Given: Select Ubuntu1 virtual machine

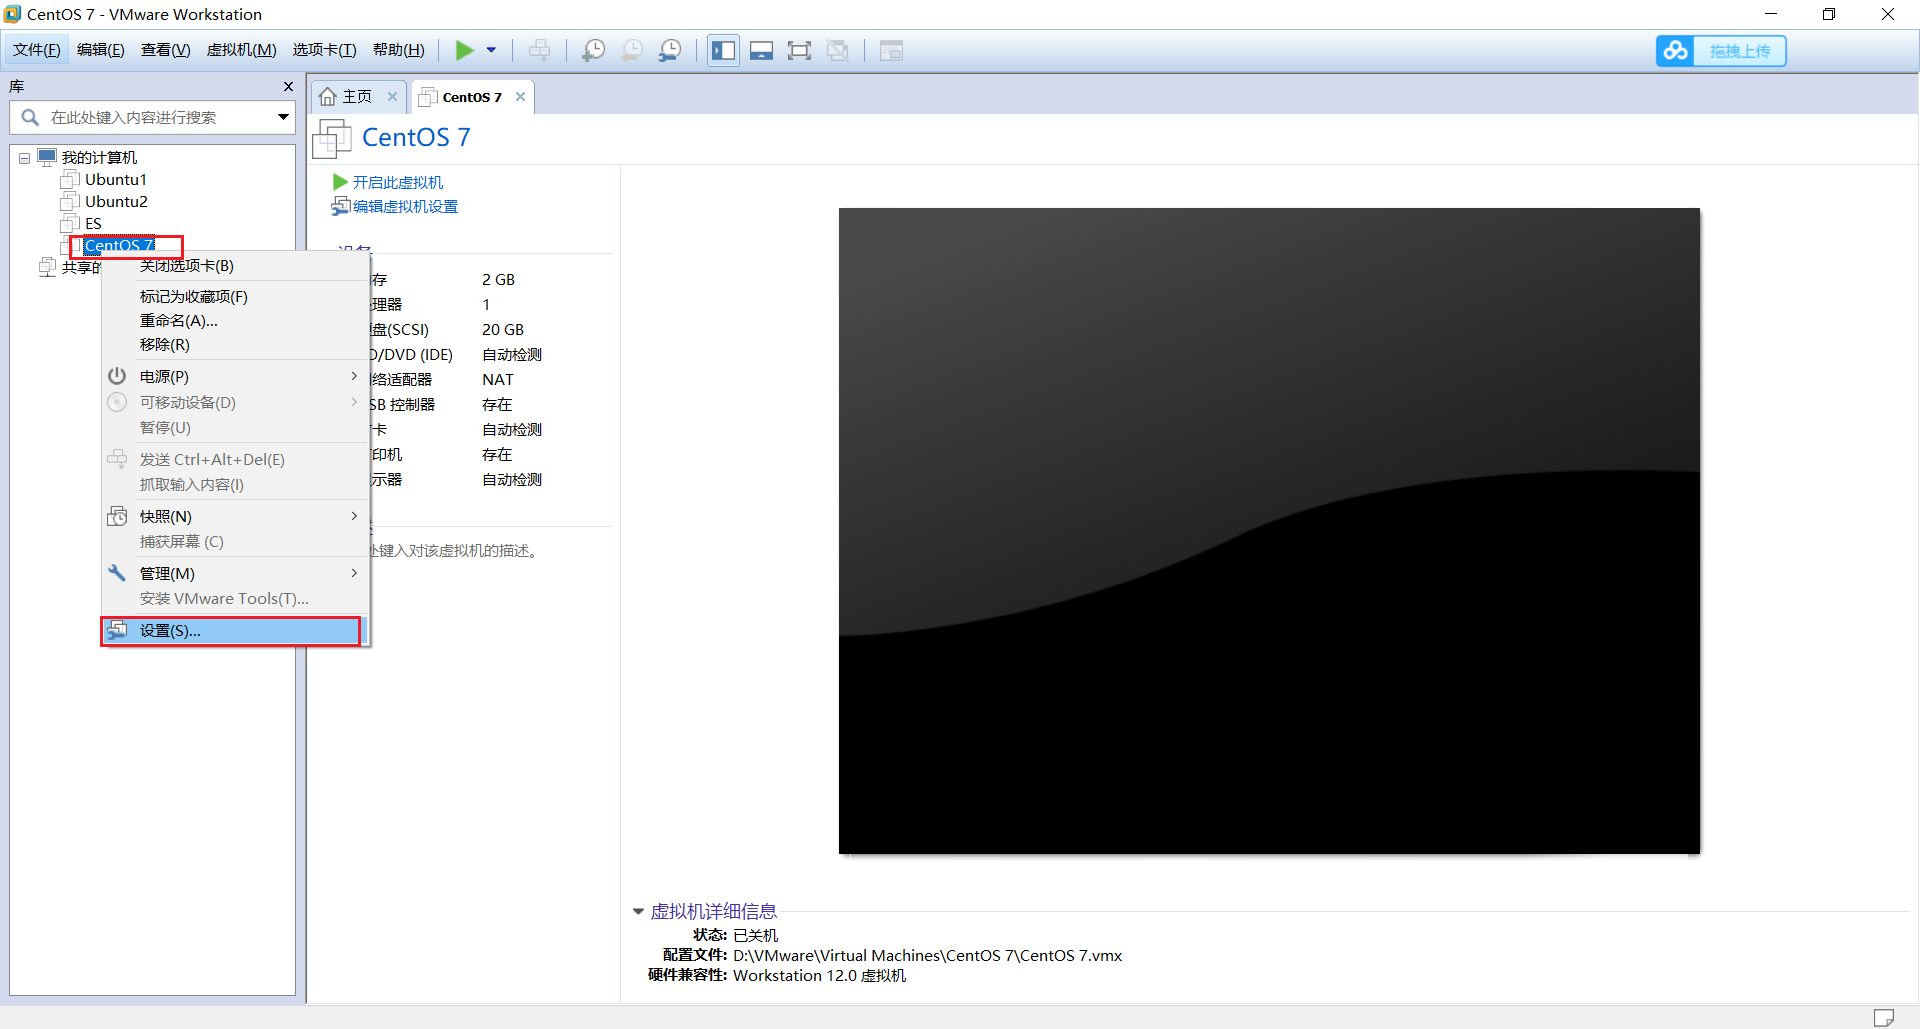Looking at the screenshot, I should click(x=116, y=180).
